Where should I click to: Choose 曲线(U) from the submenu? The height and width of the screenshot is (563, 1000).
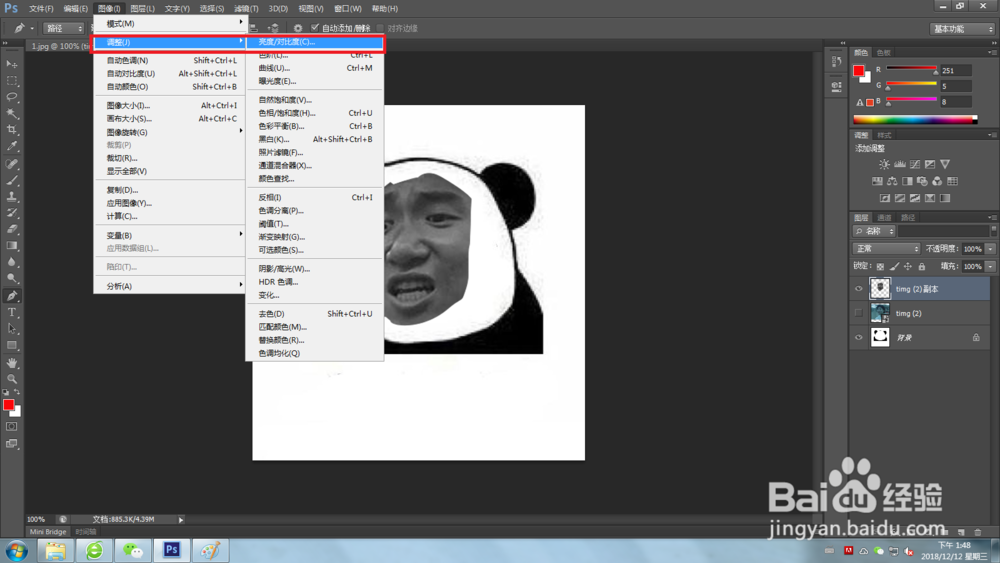pos(314,68)
